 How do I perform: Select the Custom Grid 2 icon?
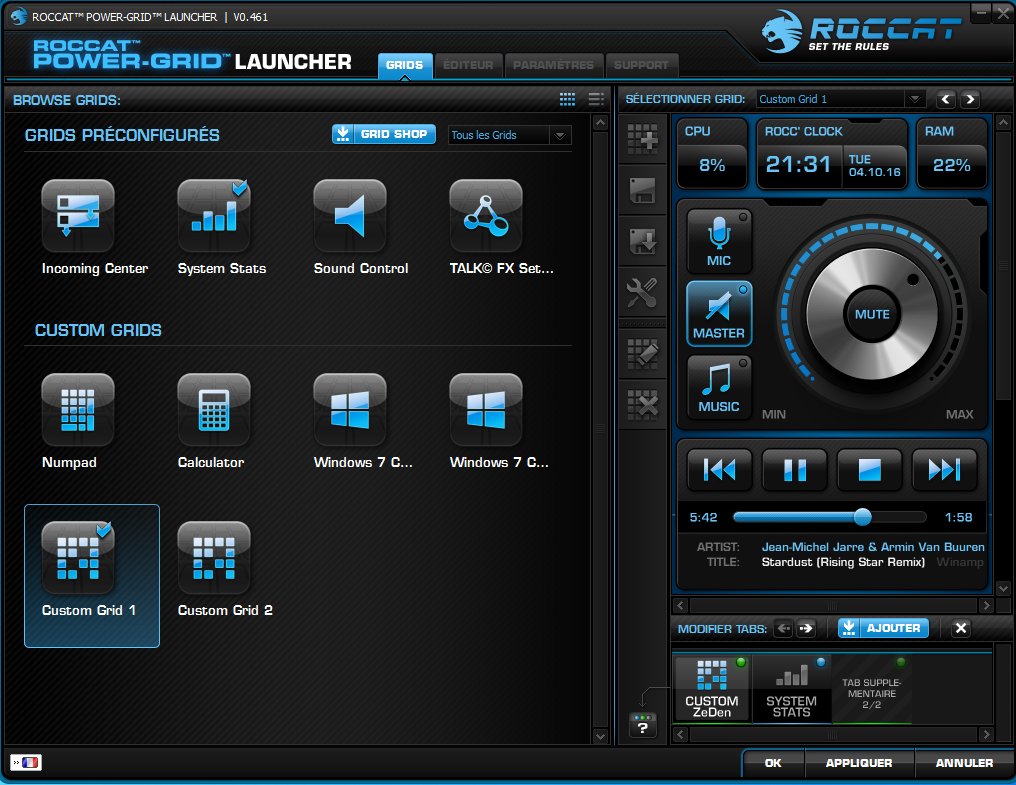214,558
